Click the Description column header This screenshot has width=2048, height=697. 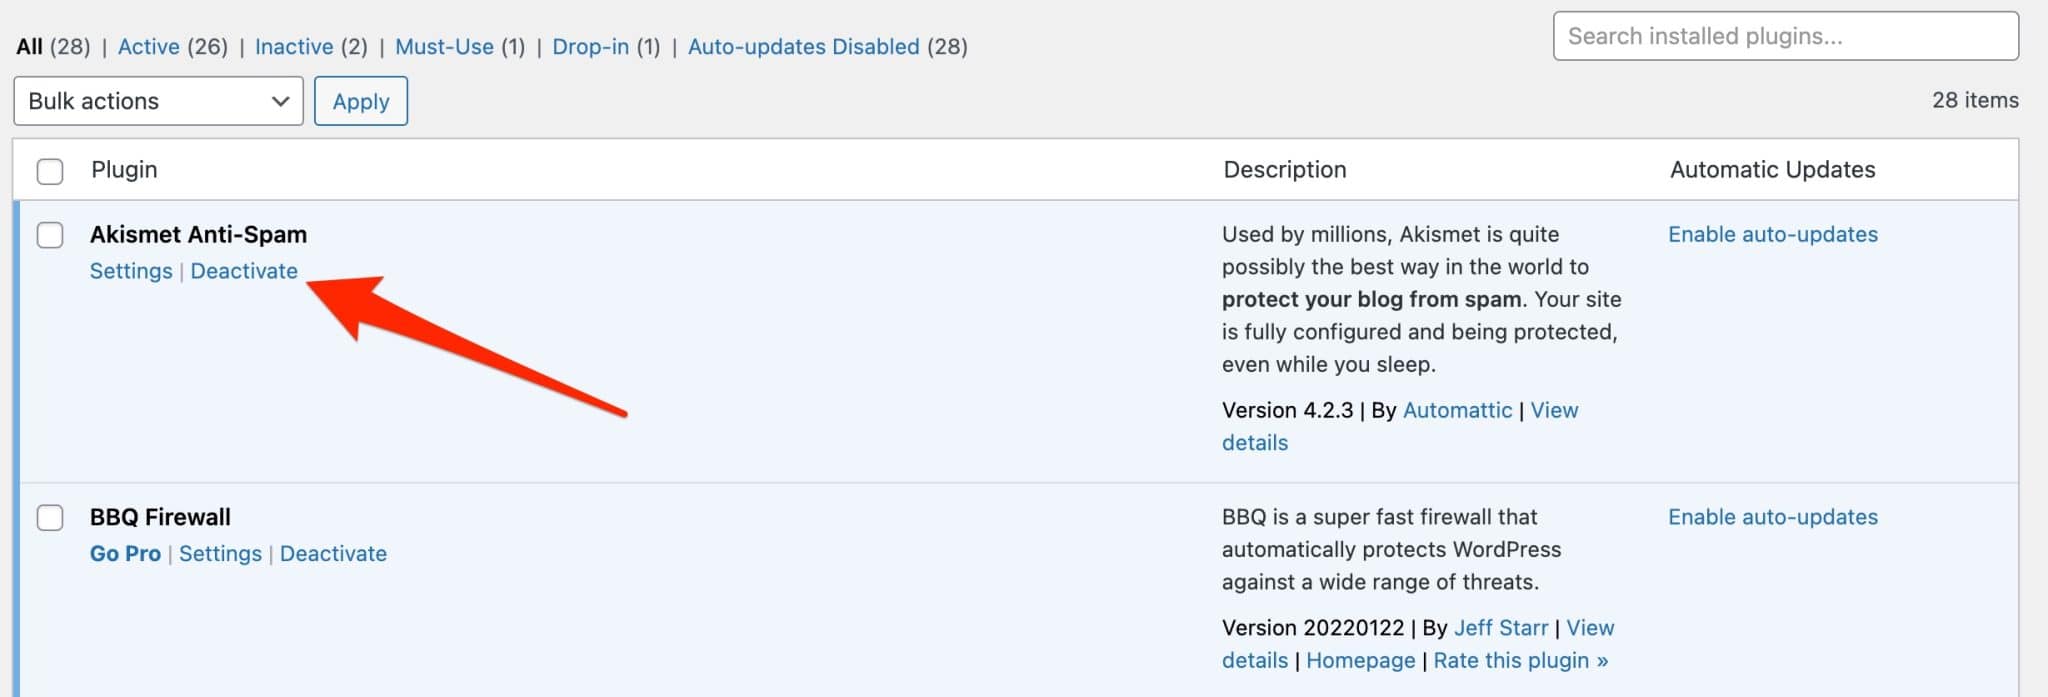pos(1285,169)
